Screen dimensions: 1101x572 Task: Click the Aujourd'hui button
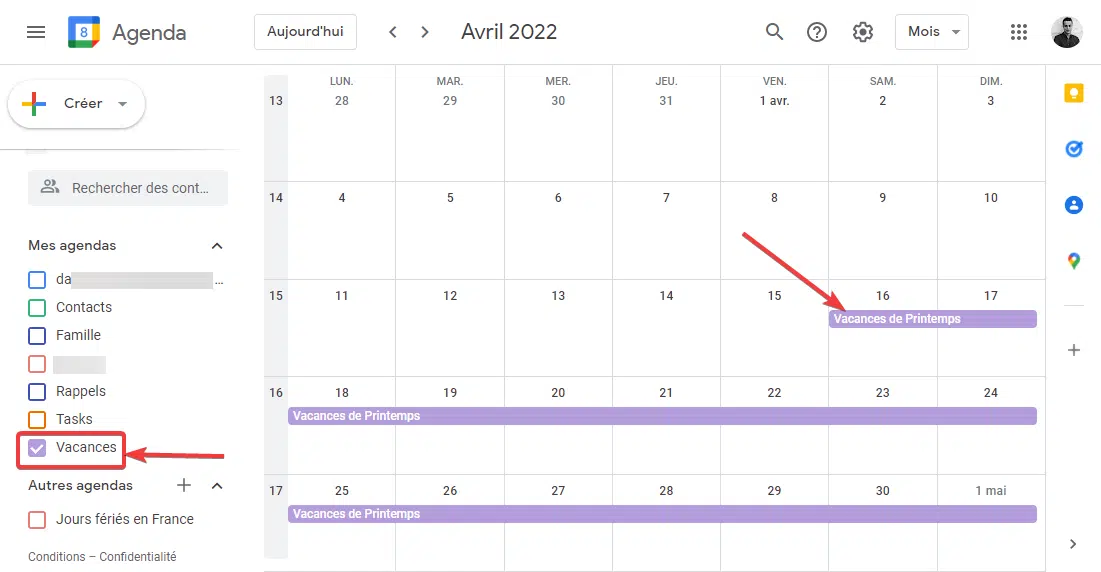click(305, 32)
